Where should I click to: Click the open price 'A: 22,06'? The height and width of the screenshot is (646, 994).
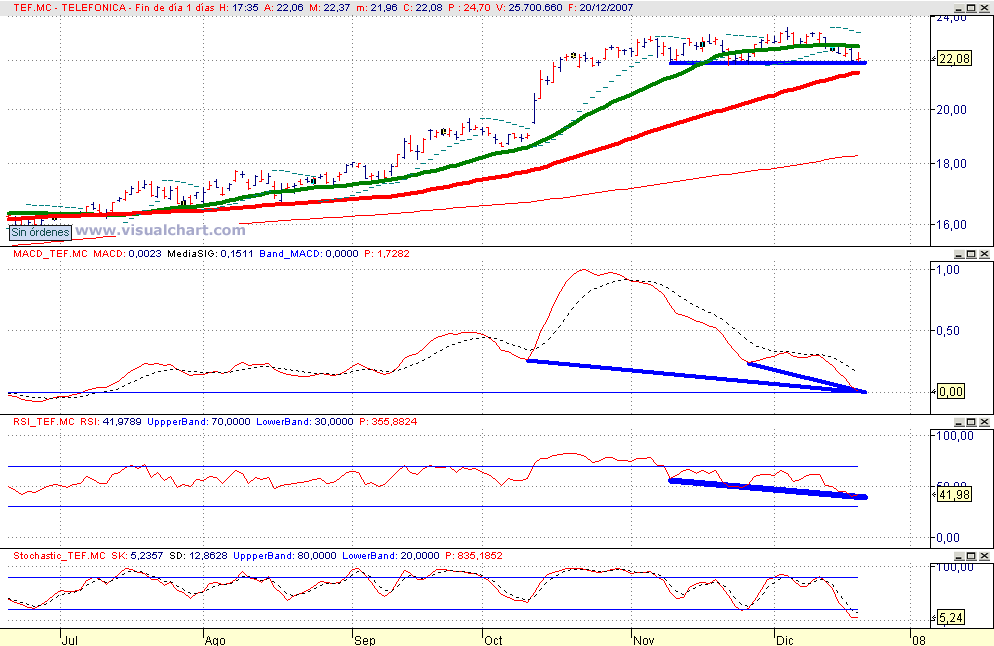click(x=284, y=8)
